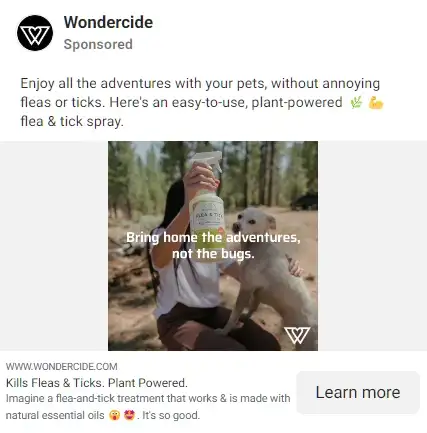Click the surprised face emoji in description

tap(114, 415)
